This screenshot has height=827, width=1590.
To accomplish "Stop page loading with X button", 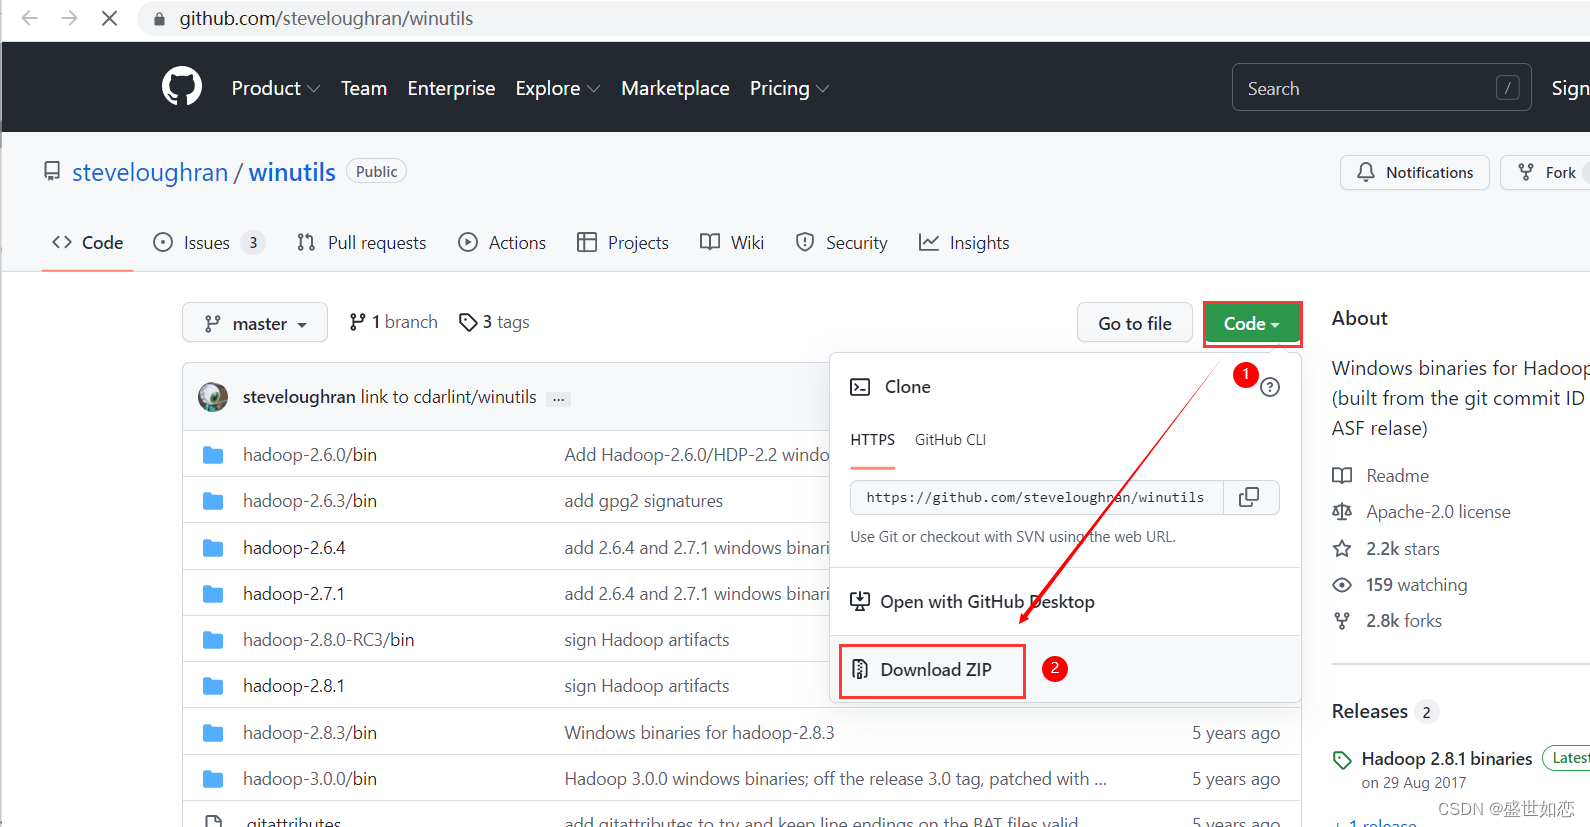I will 110,18.
